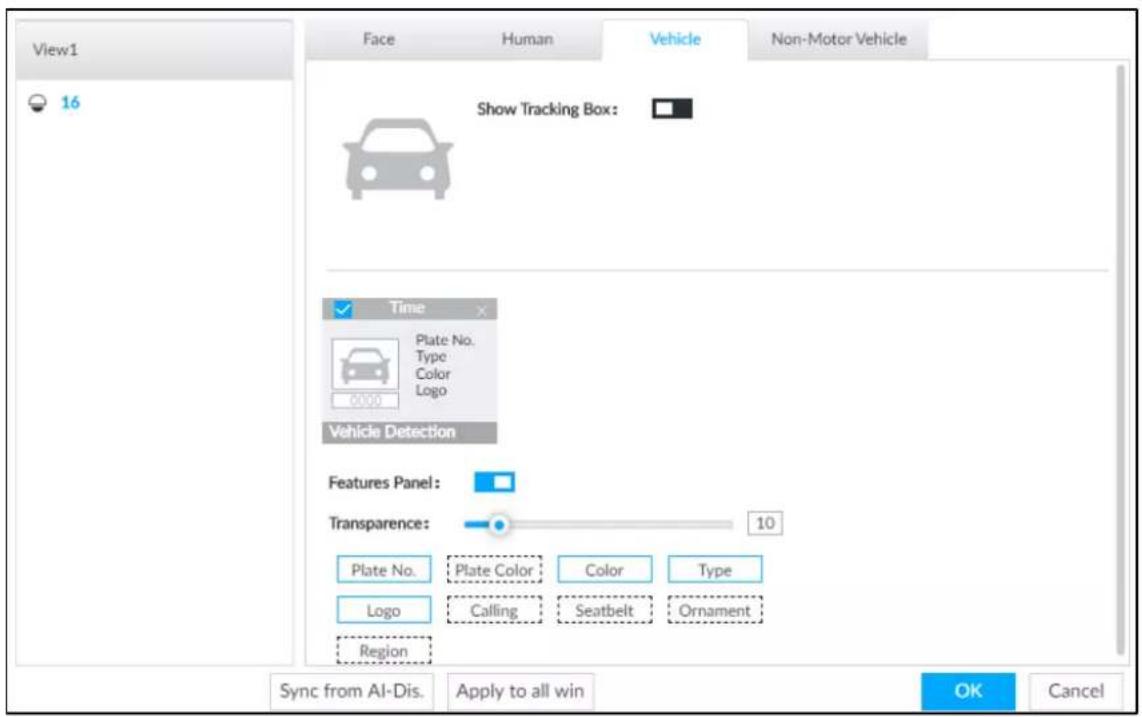Confirm settings with OK button

click(x=968, y=691)
